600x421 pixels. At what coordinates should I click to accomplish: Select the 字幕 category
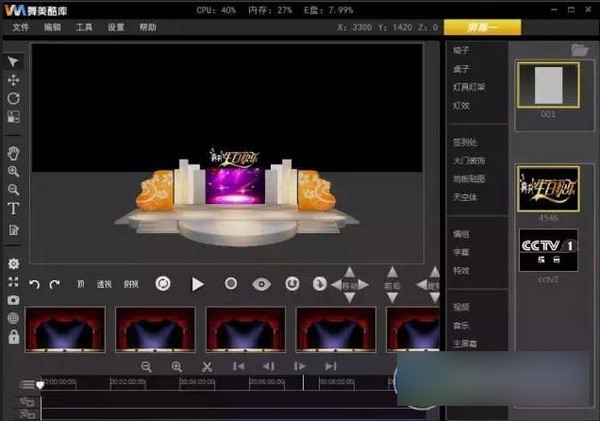461,252
